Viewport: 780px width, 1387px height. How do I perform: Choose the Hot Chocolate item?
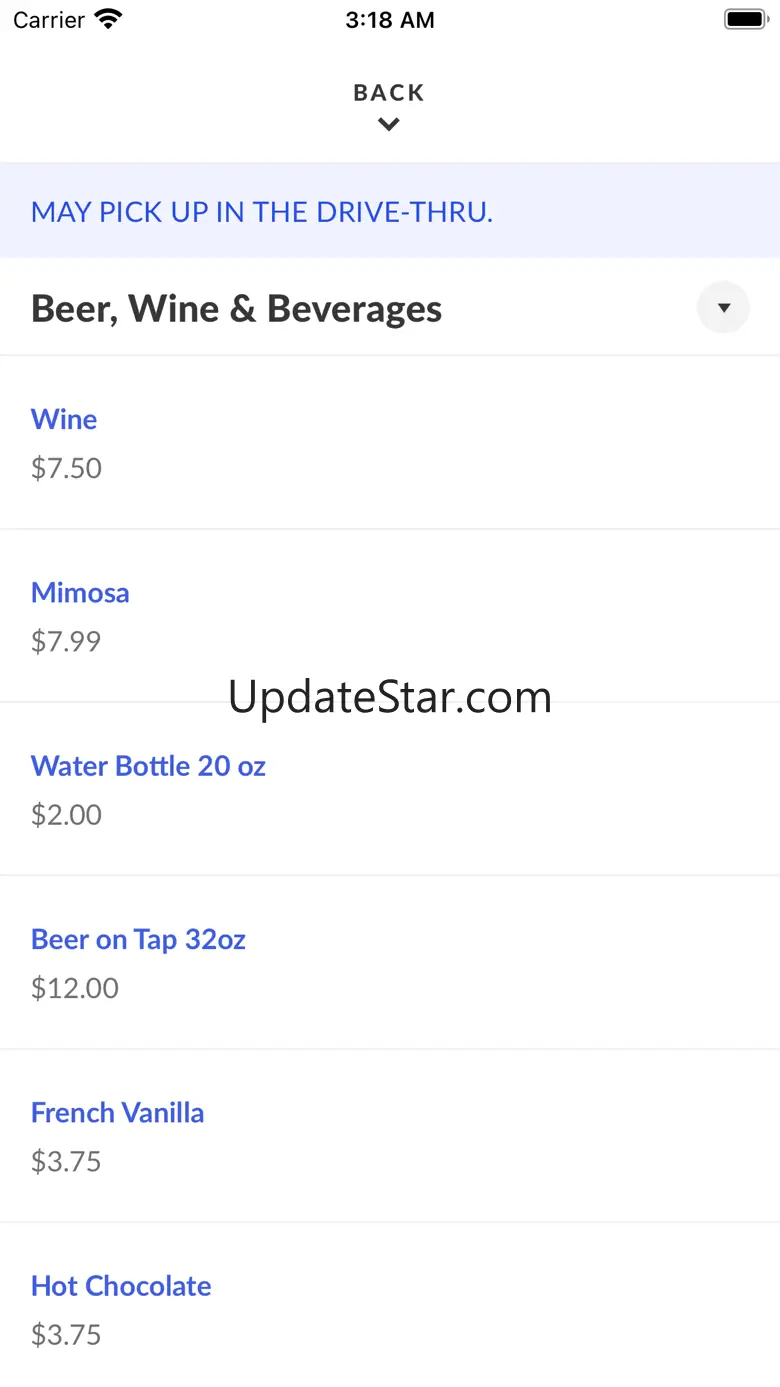121,1286
